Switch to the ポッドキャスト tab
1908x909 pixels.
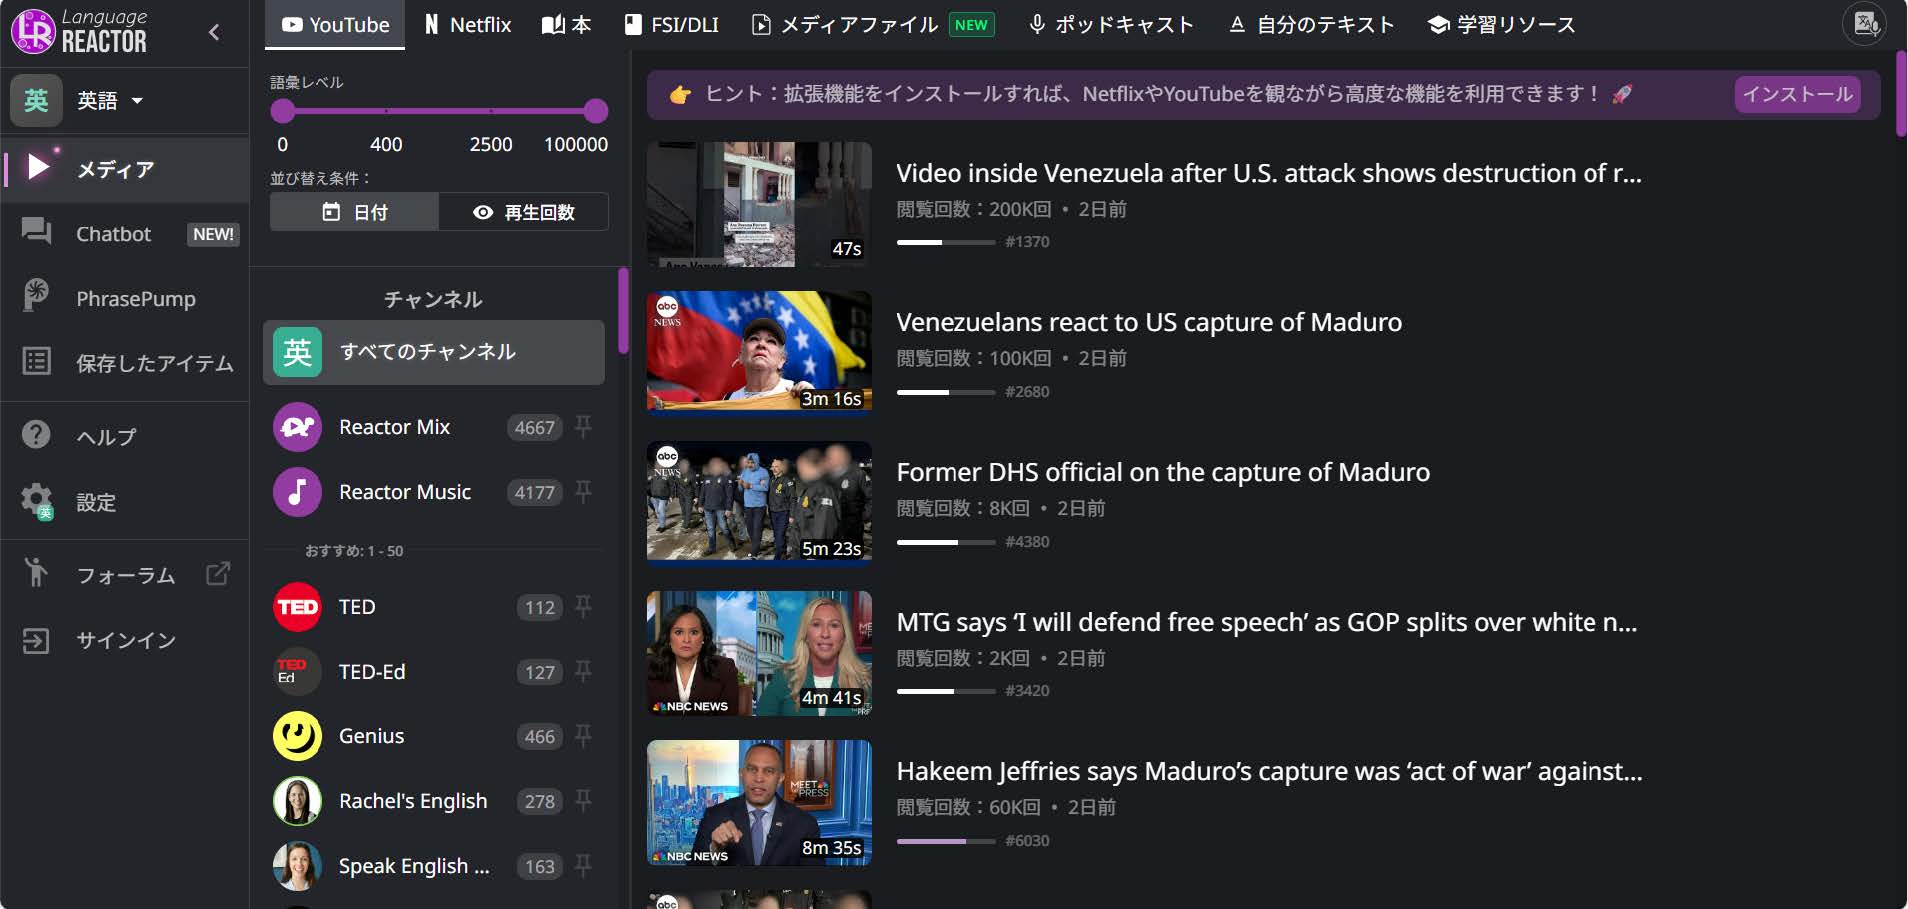point(1111,25)
